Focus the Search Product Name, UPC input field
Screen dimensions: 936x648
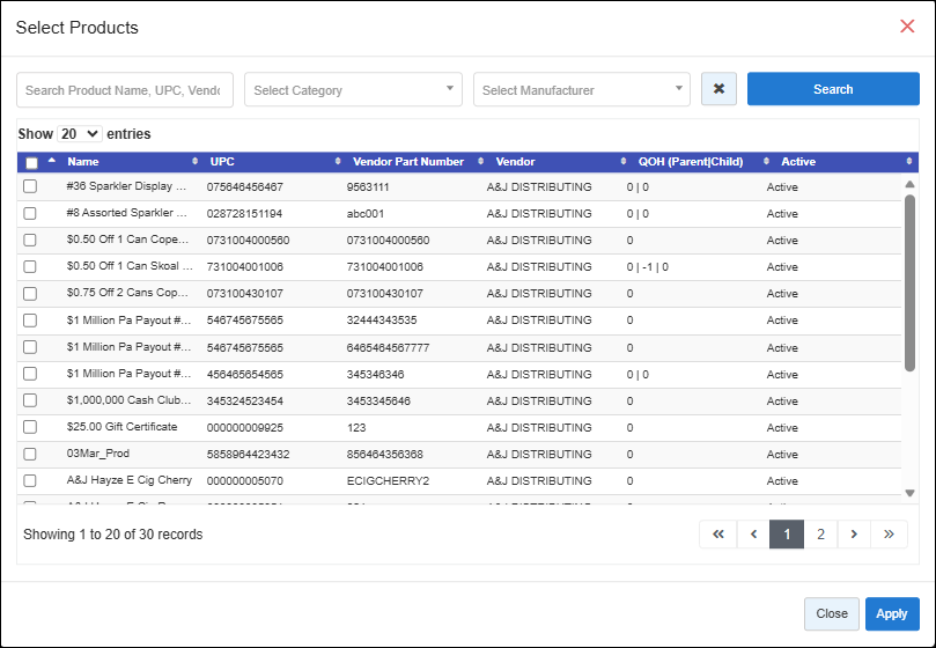click(125, 90)
